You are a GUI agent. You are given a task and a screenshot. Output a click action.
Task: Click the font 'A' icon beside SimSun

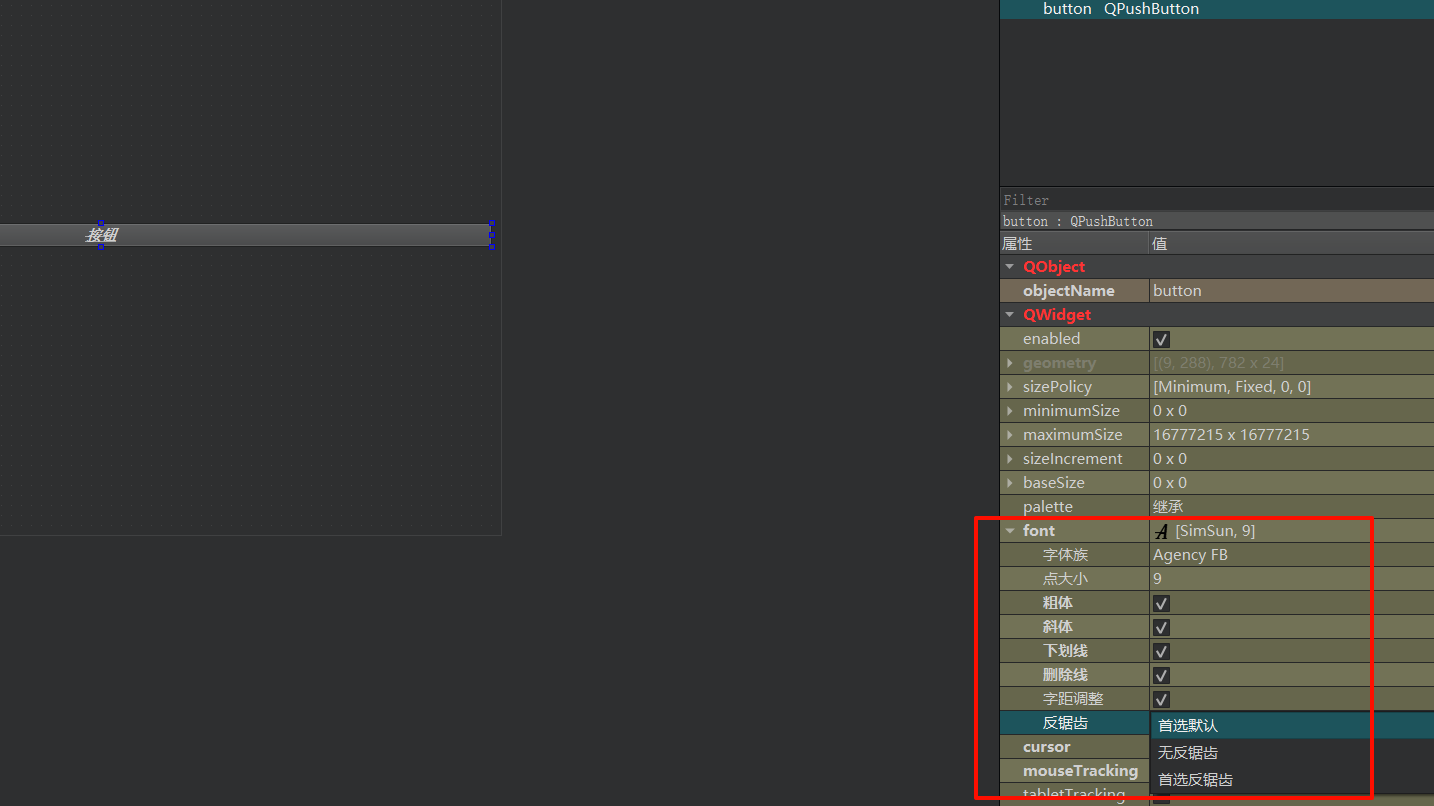pos(1161,531)
